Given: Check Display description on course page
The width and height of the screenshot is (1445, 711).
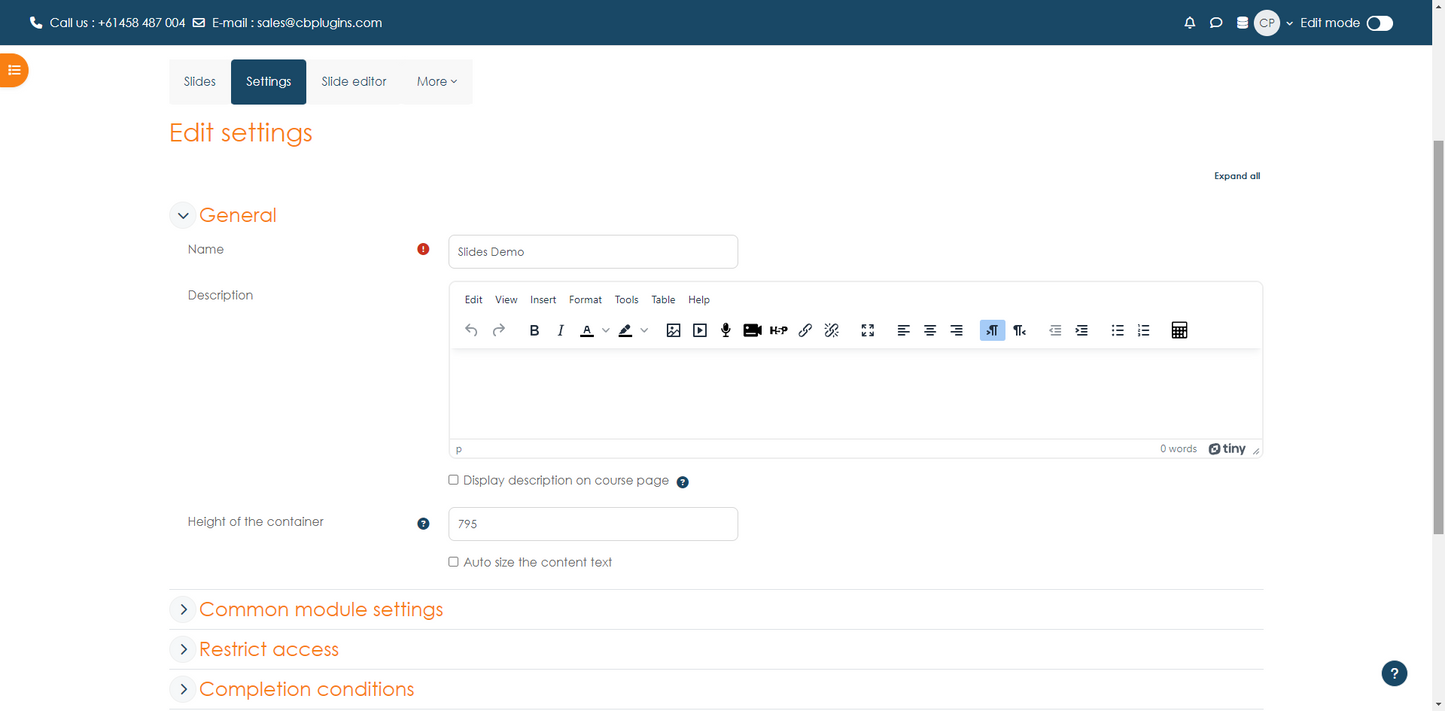Looking at the screenshot, I should (454, 480).
